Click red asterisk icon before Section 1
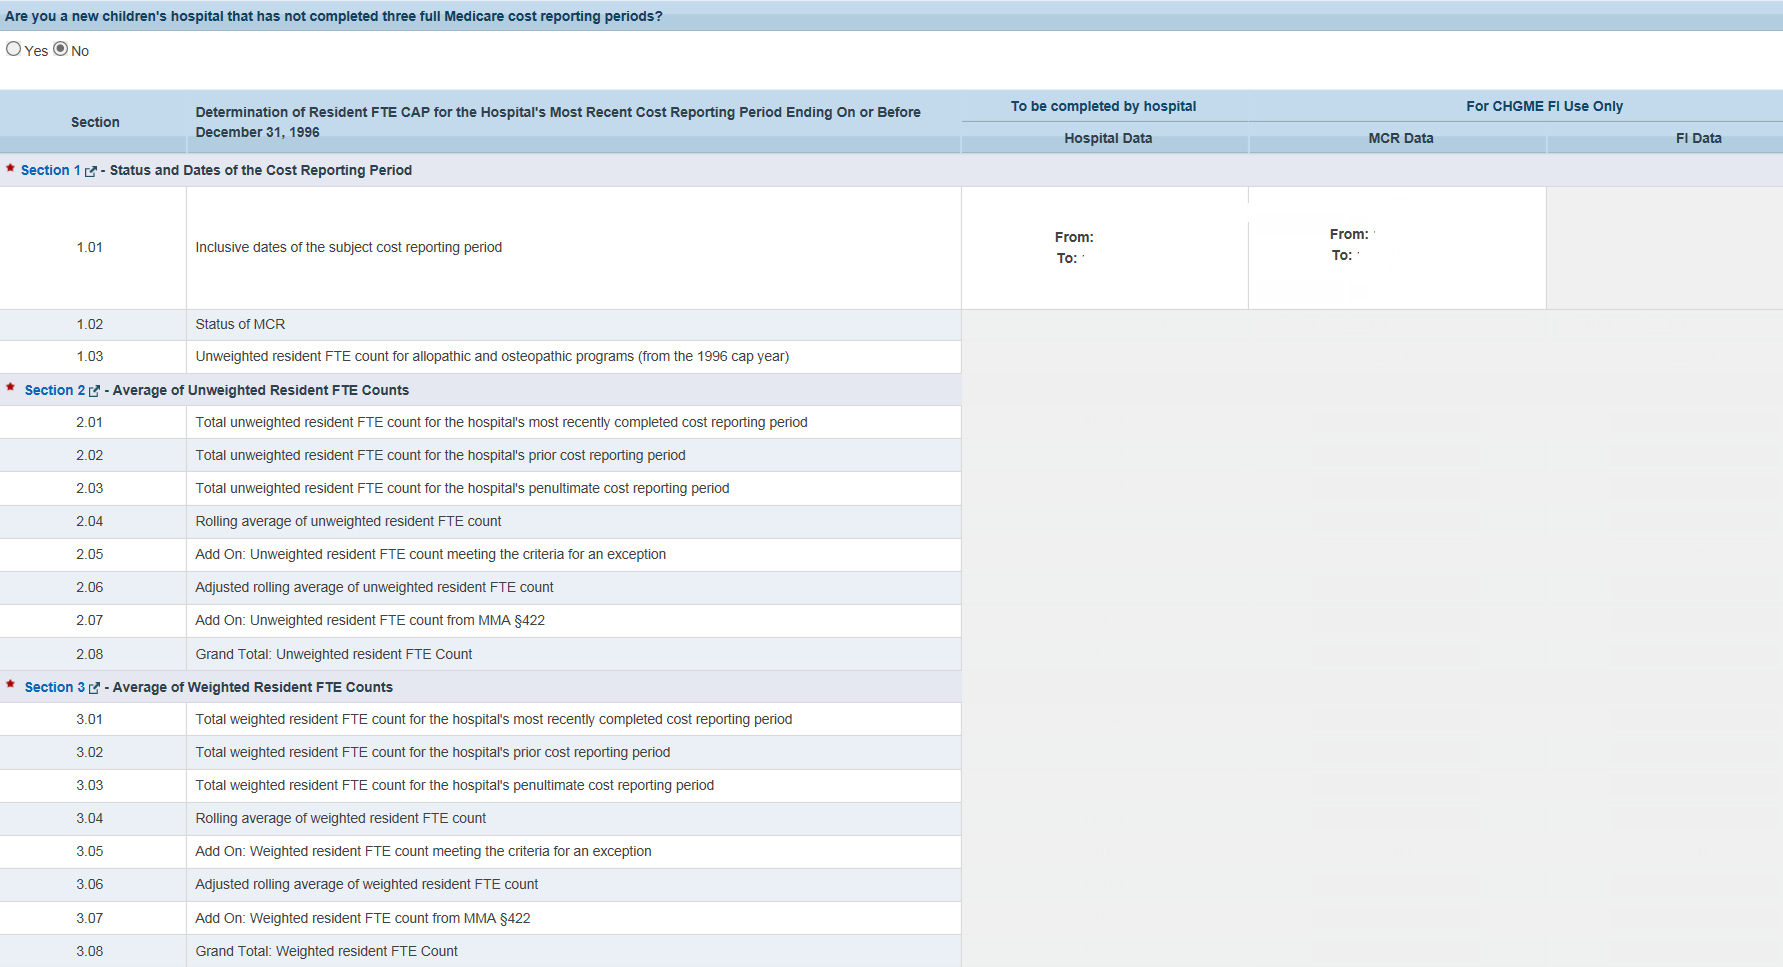This screenshot has width=1783, height=967. [x=10, y=169]
